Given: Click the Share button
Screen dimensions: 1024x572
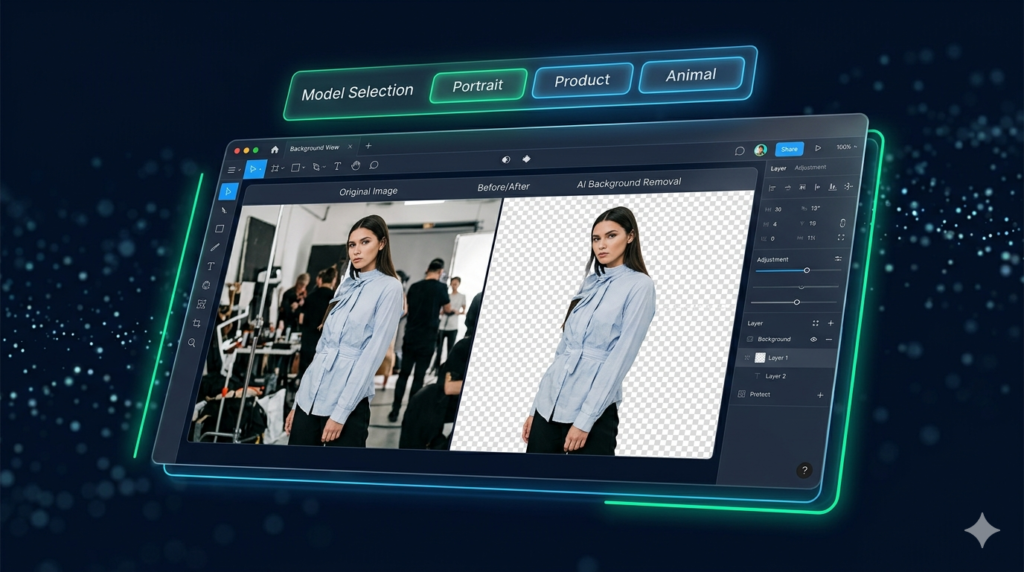Looking at the screenshot, I should tap(789, 149).
